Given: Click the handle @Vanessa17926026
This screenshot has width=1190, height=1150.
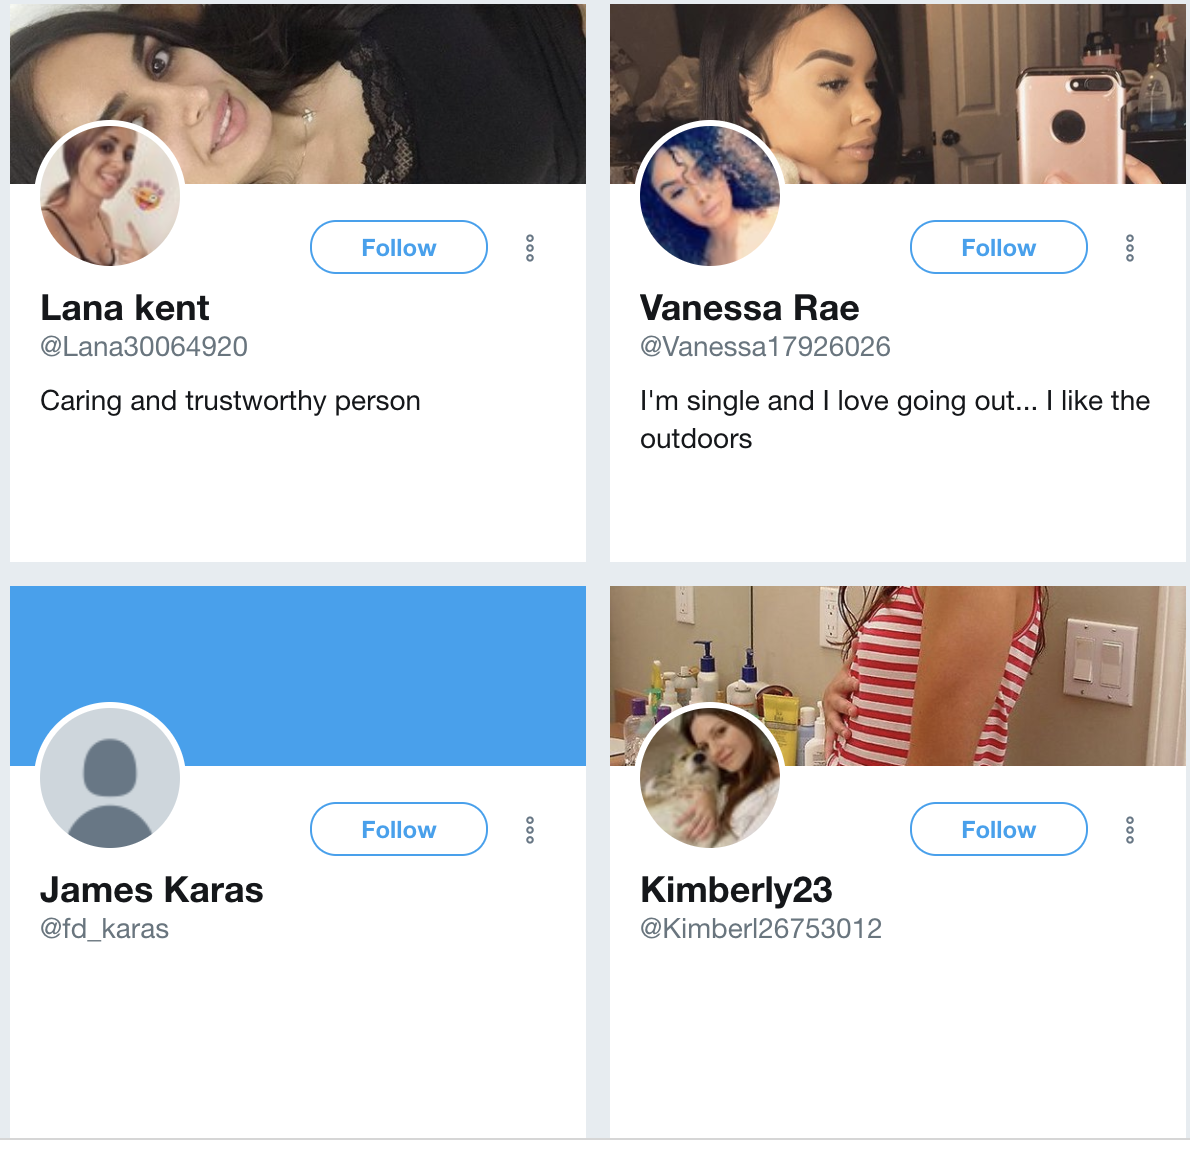Looking at the screenshot, I should point(765,346).
